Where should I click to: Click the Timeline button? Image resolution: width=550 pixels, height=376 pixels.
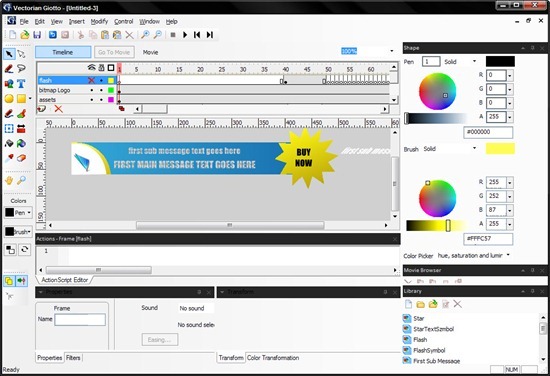click(x=63, y=52)
